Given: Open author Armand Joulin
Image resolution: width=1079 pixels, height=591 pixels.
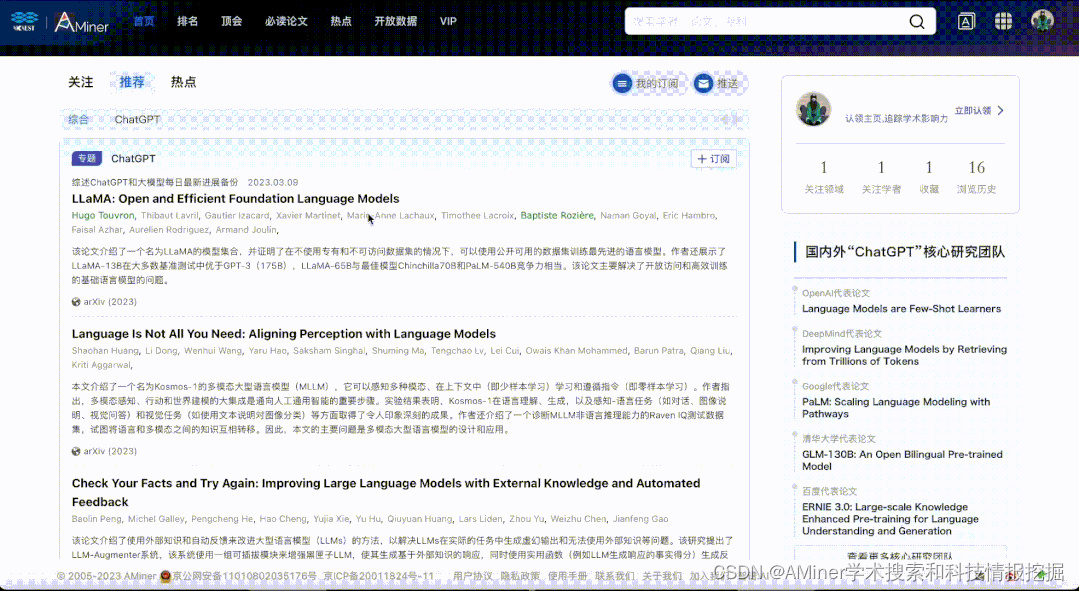Looking at the screenshot, I should point(246,230).
